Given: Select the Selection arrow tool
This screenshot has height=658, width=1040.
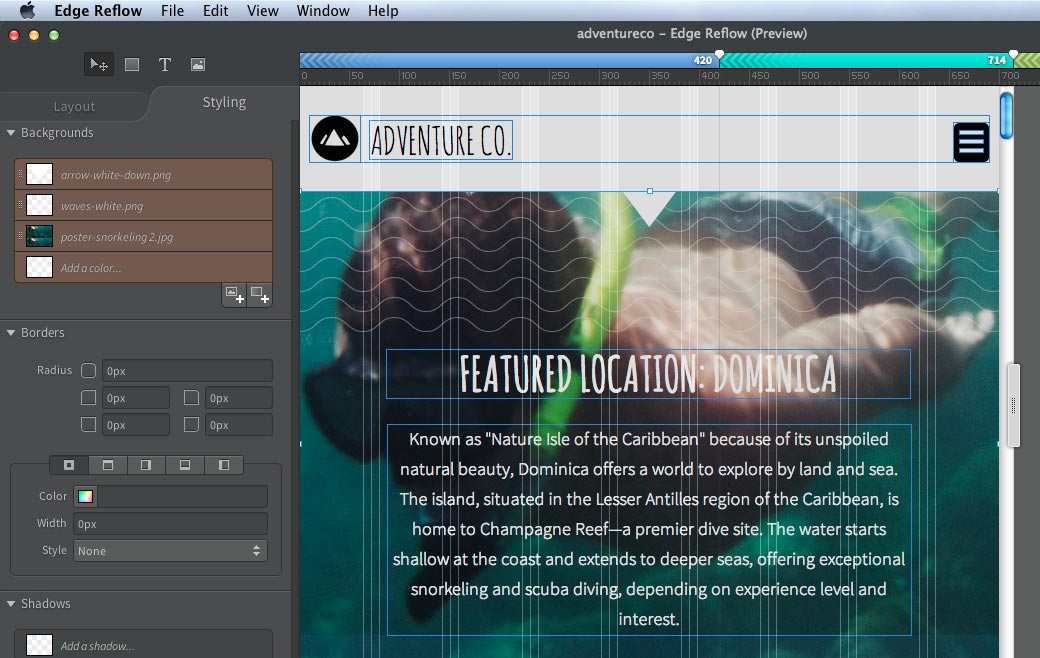Looking at the screenshot, I should coord(99,64).
